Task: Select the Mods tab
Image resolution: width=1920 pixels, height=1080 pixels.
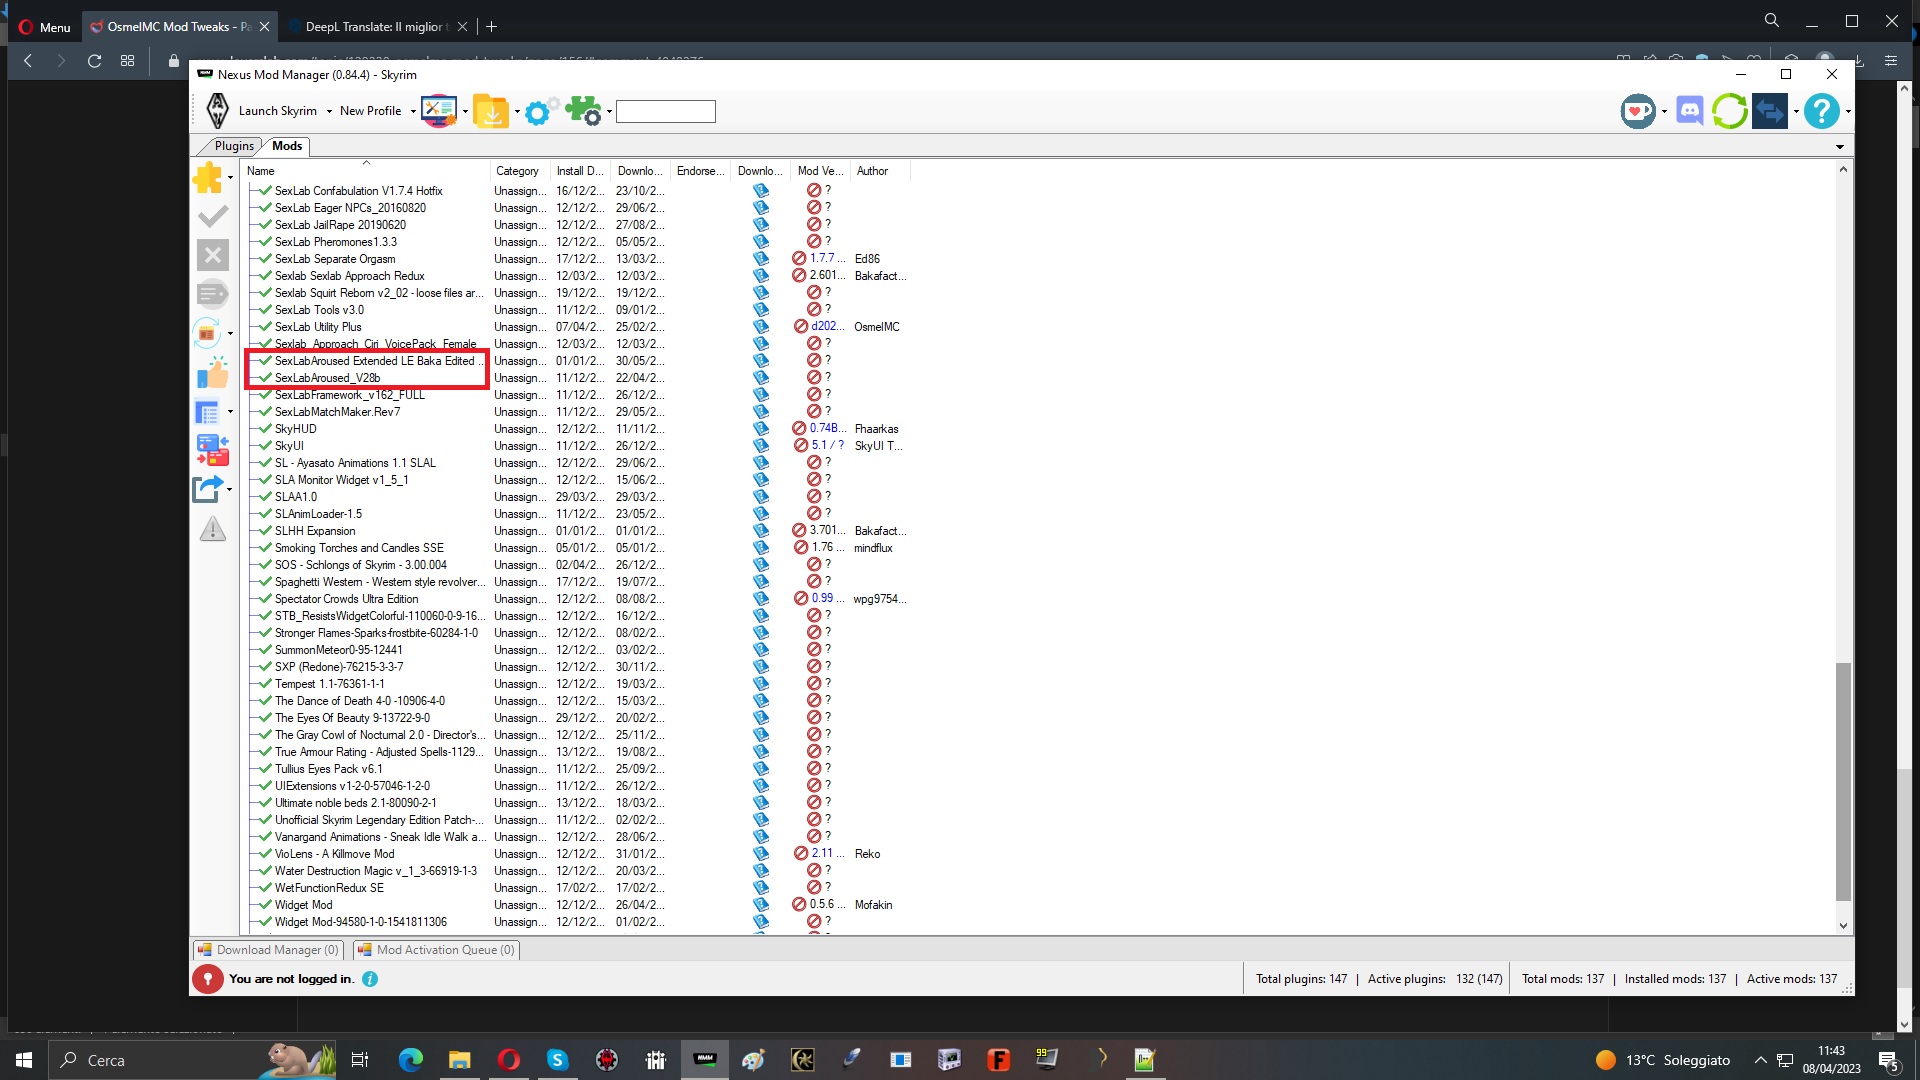Action: pos(287,146)
